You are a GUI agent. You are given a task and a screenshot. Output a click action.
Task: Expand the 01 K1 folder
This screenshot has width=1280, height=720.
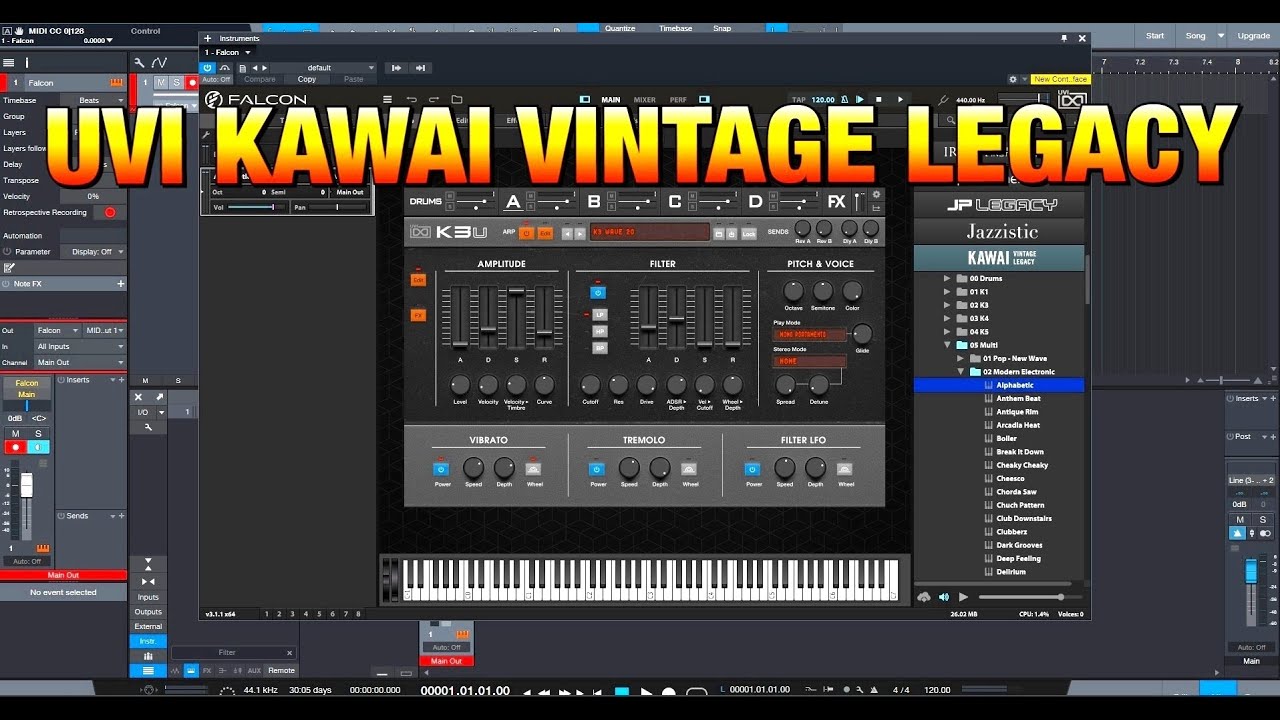[x=948, y=292]
